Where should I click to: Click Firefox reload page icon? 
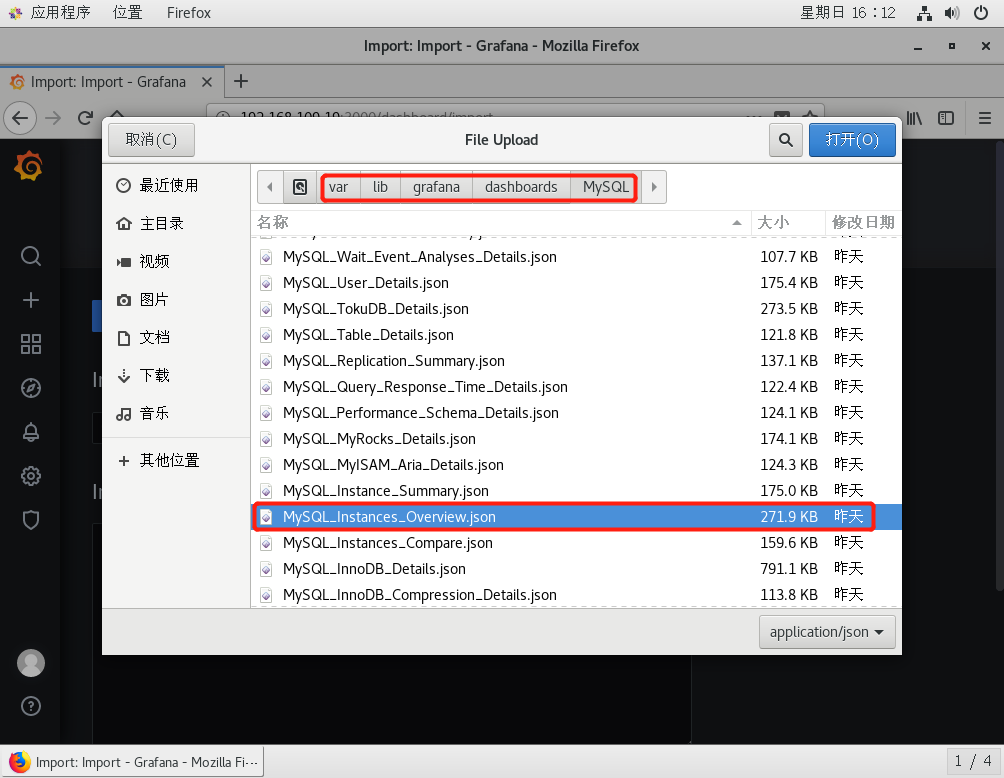pyautogui.click(x=85, y=118)
